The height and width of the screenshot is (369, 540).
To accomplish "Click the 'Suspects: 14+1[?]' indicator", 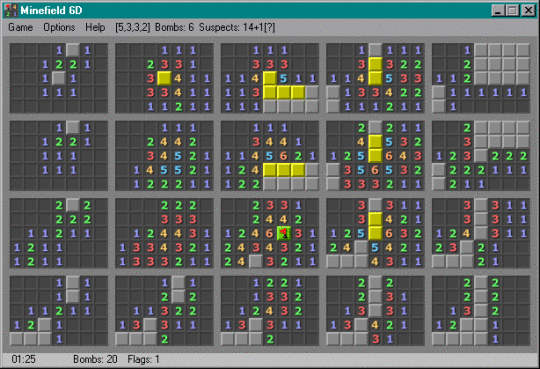I will click(x=237, y=28).
